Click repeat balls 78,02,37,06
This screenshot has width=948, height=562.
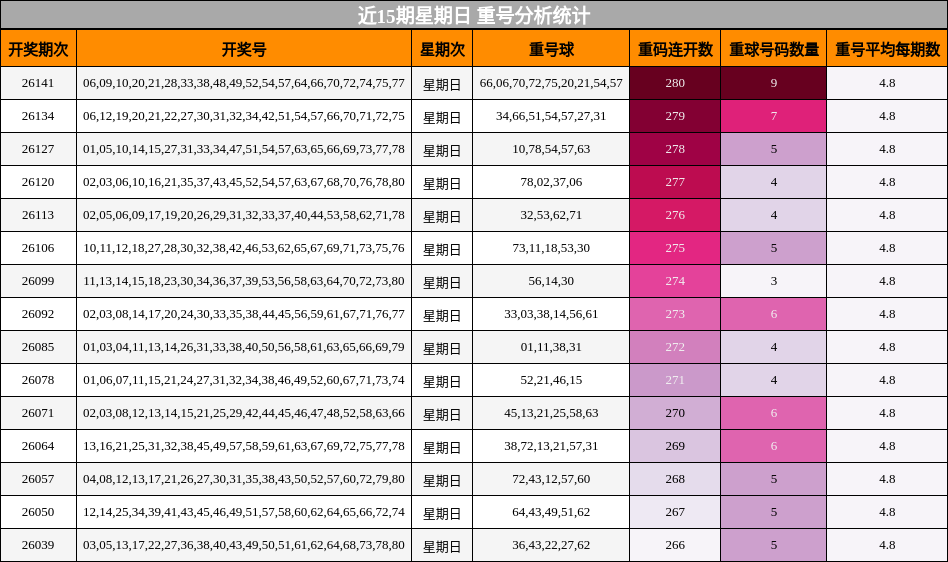pos(551,182)
